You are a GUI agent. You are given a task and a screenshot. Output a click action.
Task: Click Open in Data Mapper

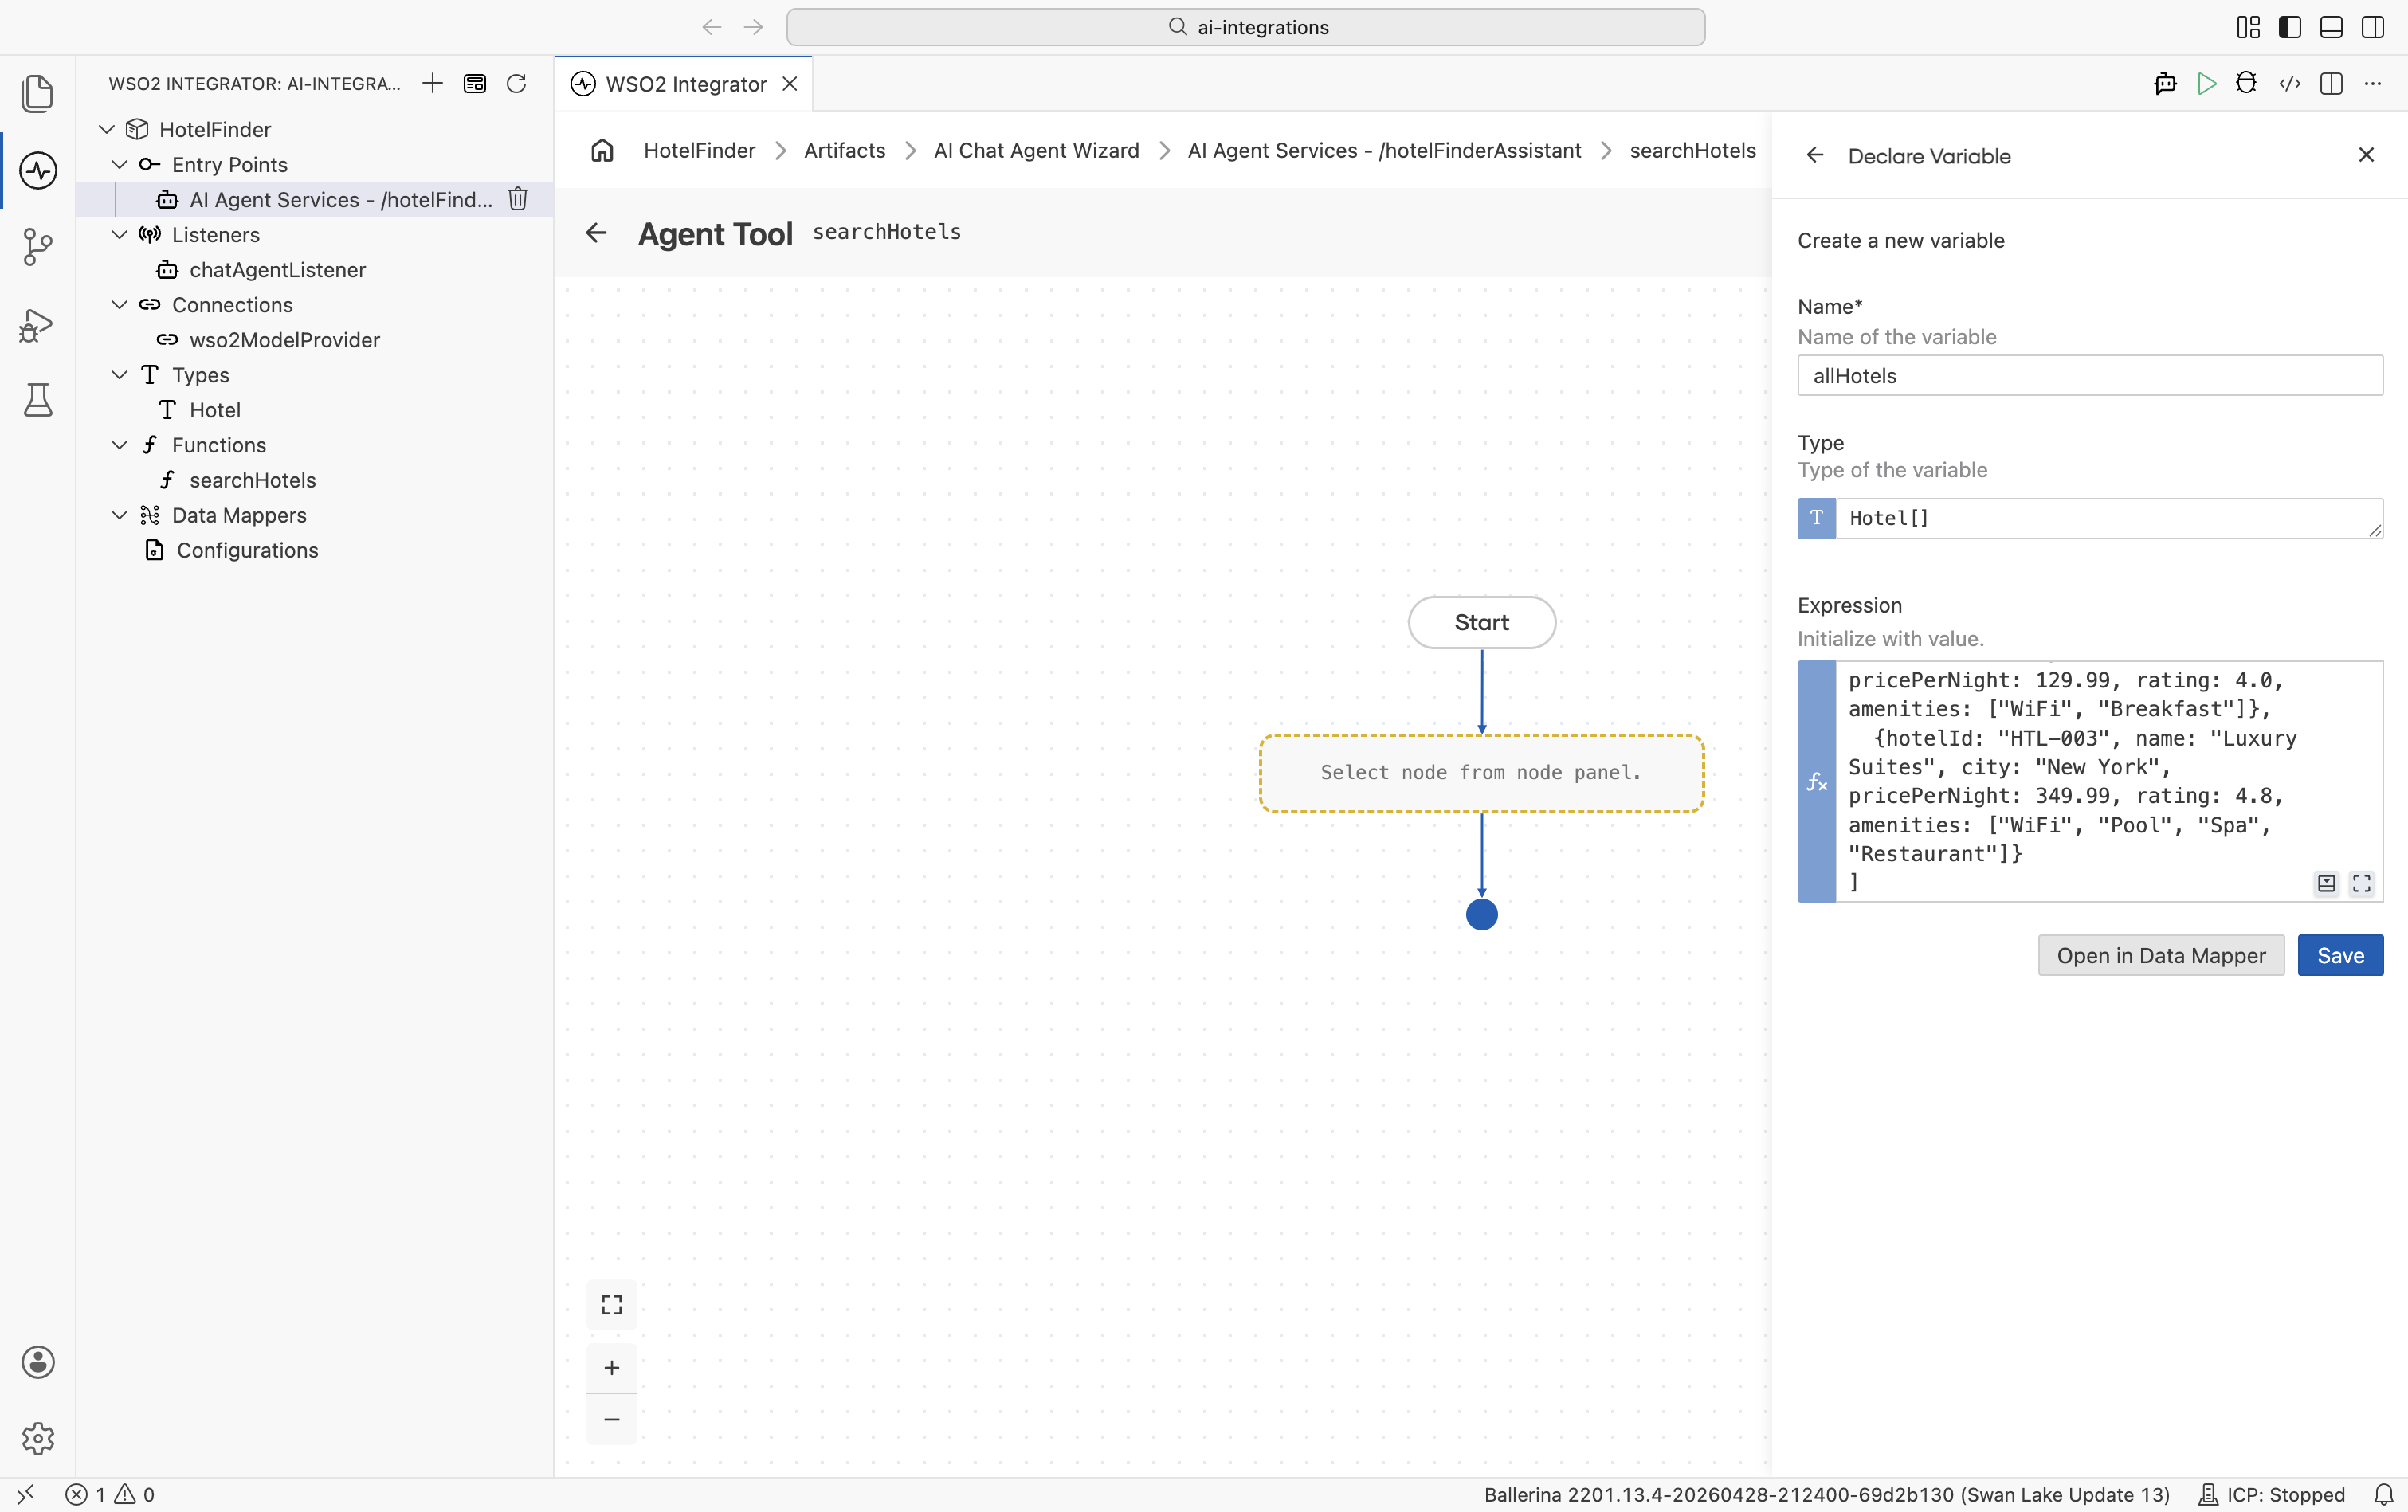2161,955
